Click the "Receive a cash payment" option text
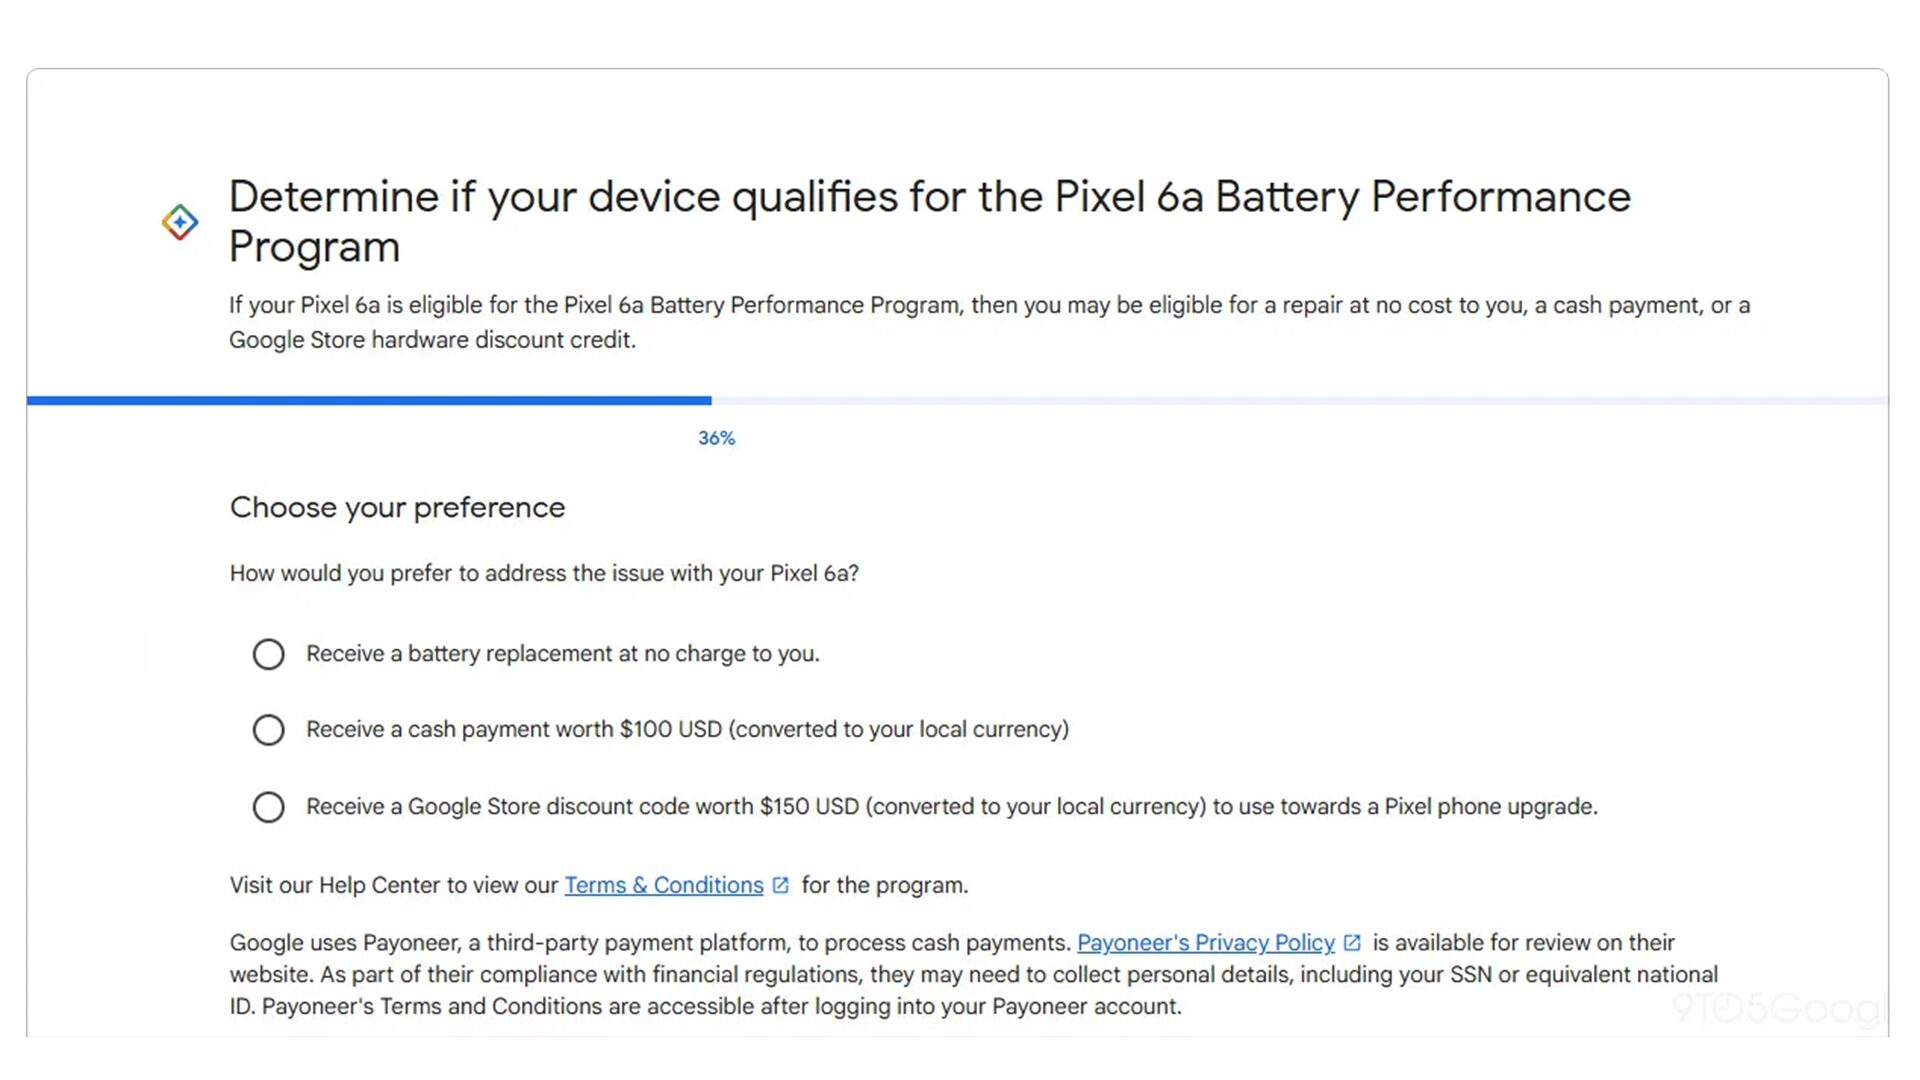This screenshot has width=1920, height=1080. [x=687, y=730]
